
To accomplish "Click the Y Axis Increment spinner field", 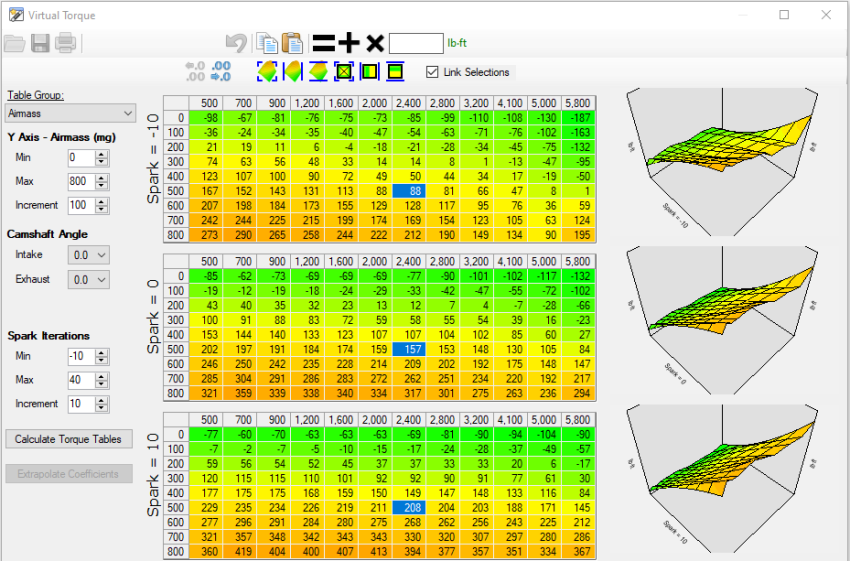I will 80,205.
